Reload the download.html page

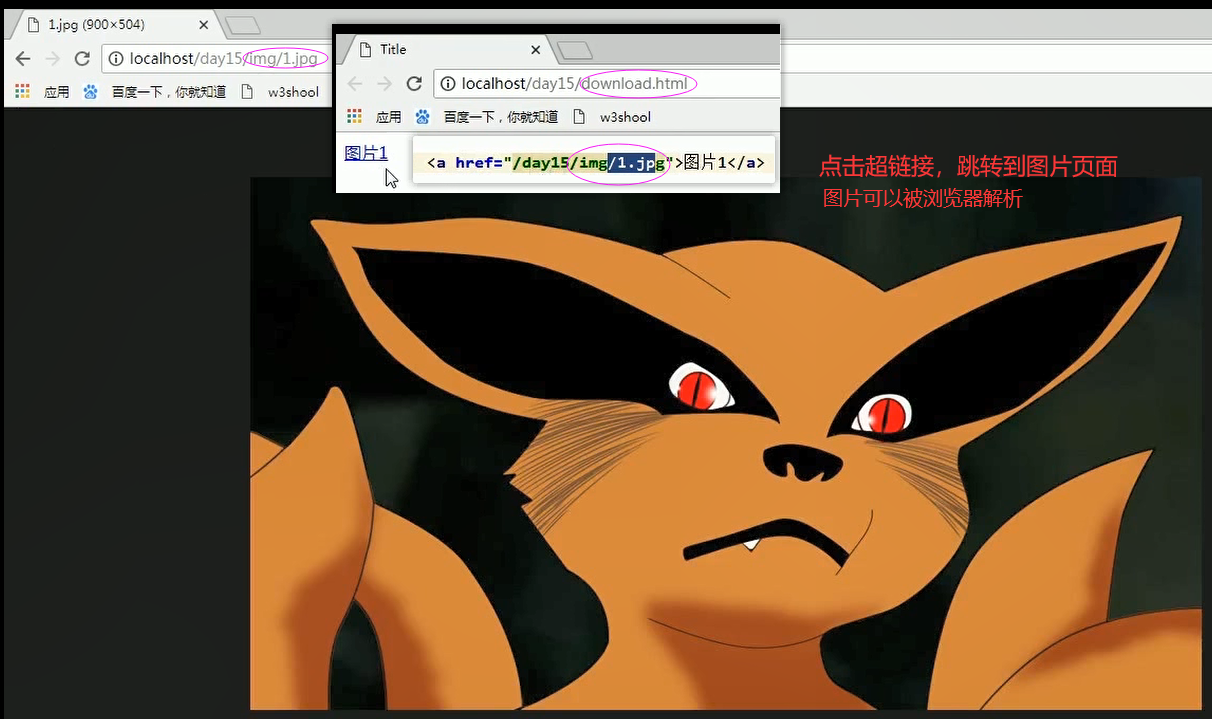pyautogui.click(x=414, y=84)
